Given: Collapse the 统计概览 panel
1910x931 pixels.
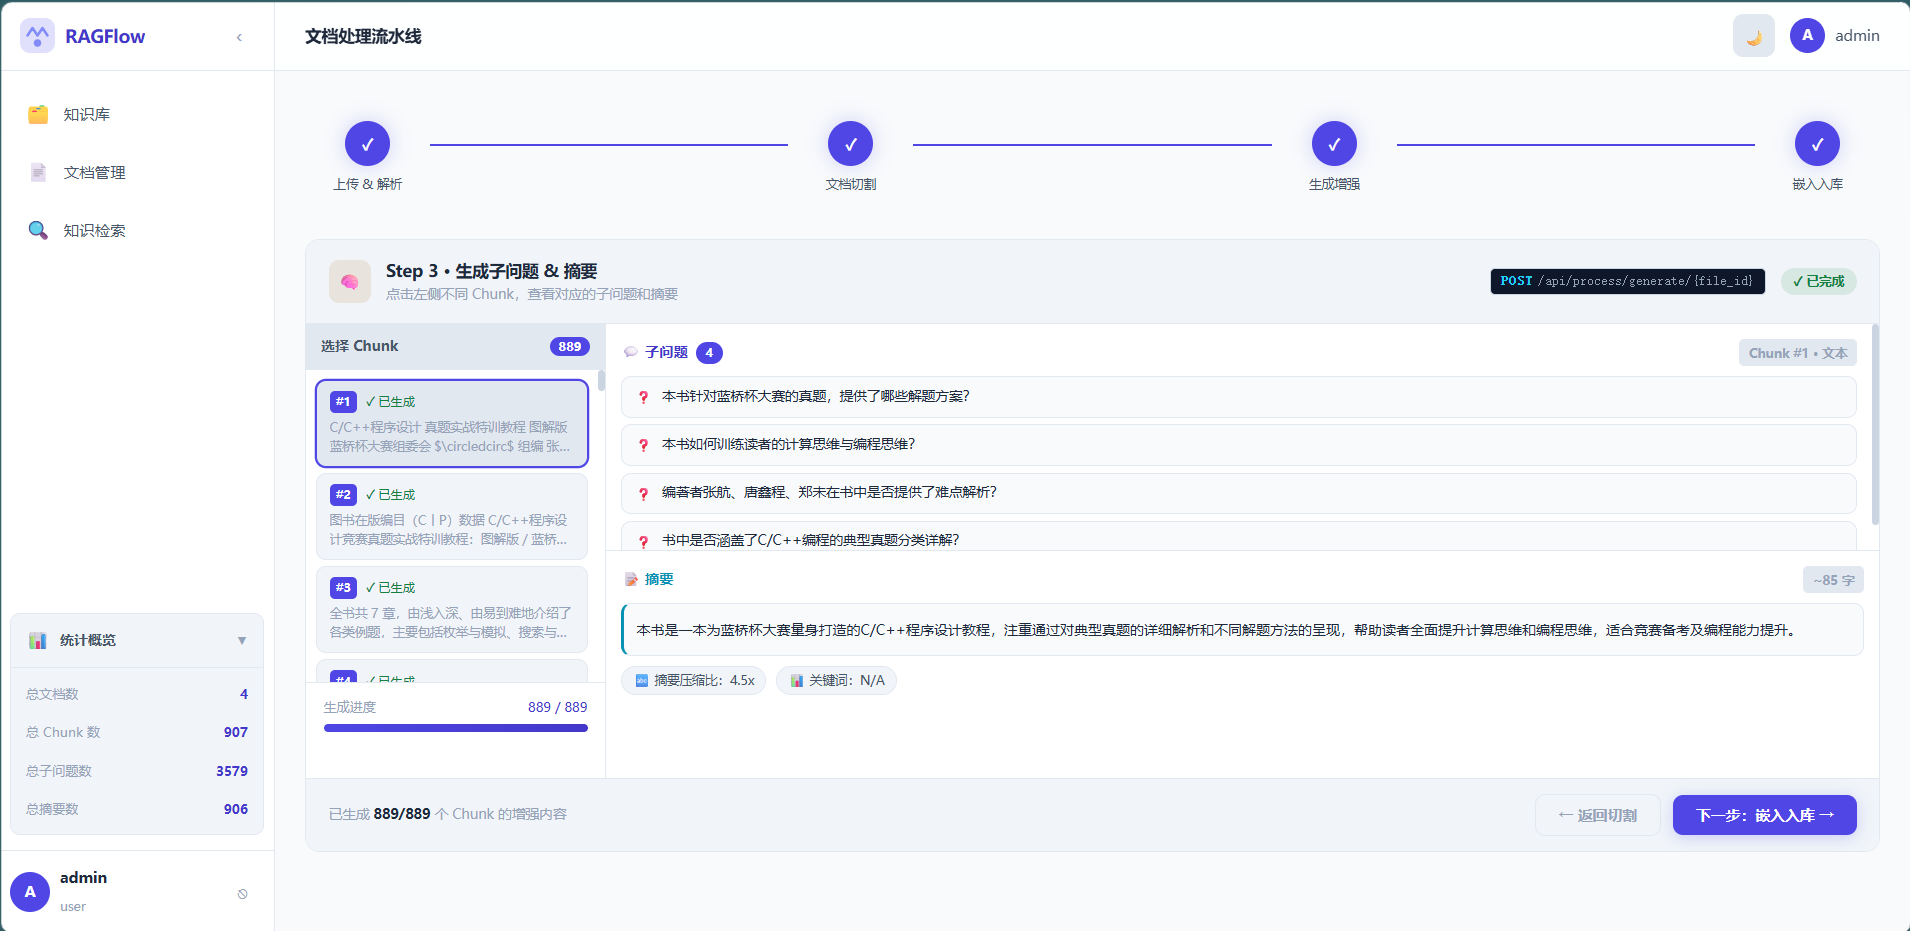Looking at the screenshot, I should click(241, 641).
